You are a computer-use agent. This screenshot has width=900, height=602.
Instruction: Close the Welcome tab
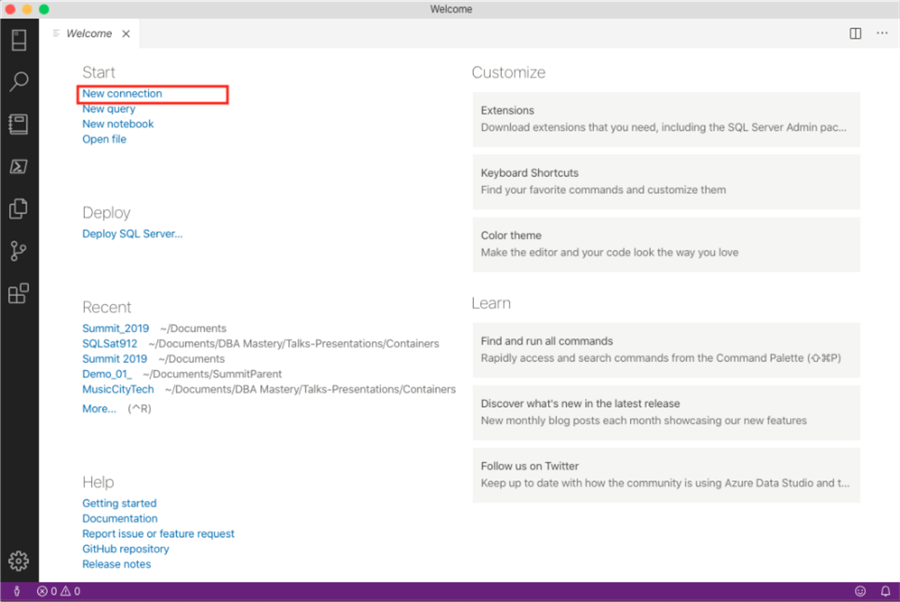click(x=126, y=33)
